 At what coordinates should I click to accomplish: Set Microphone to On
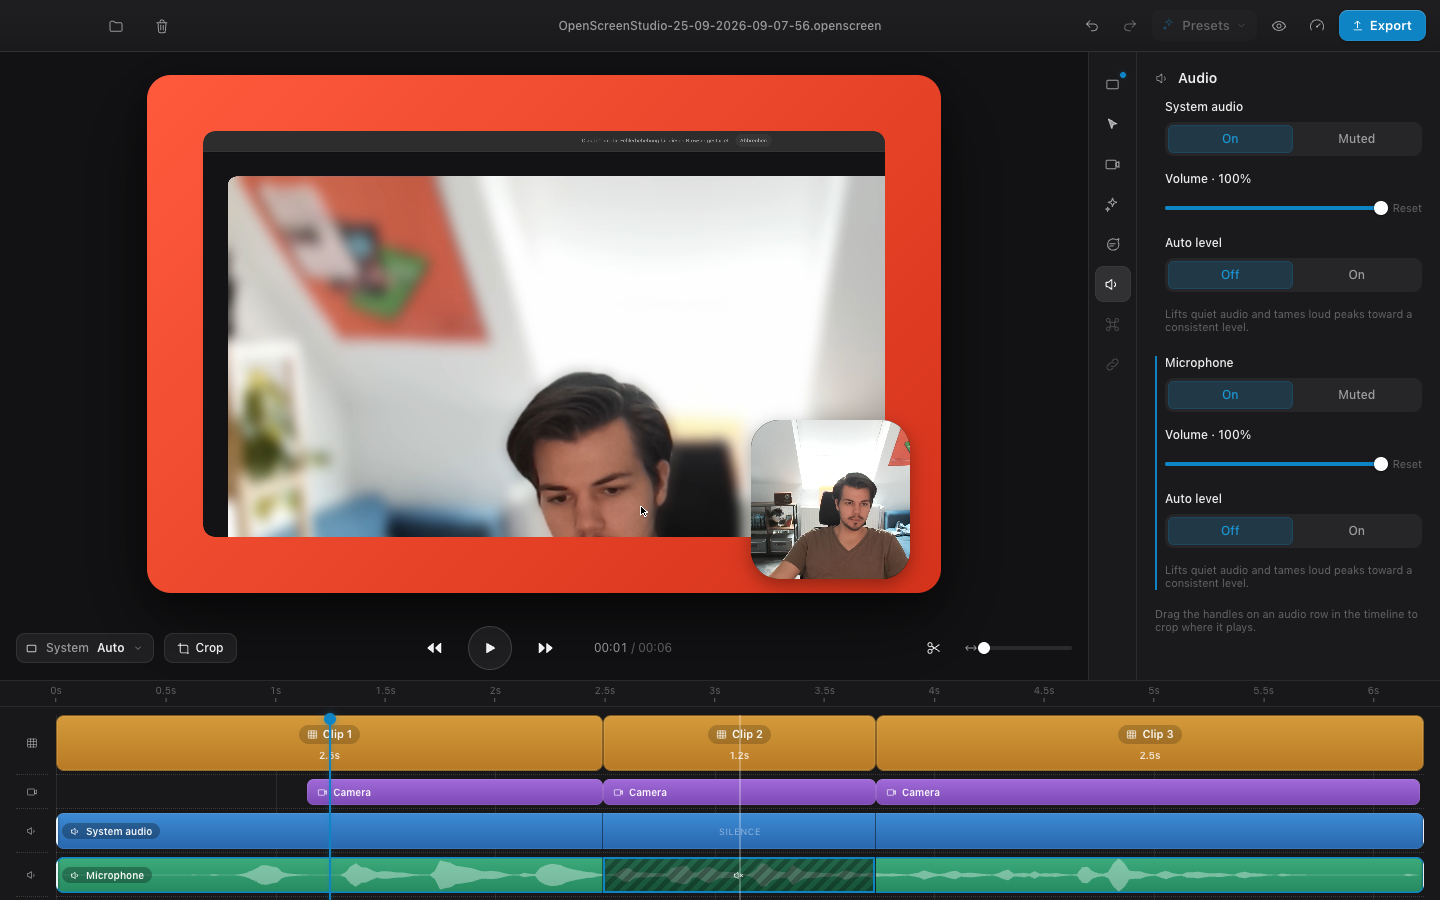pos(1230,395)
